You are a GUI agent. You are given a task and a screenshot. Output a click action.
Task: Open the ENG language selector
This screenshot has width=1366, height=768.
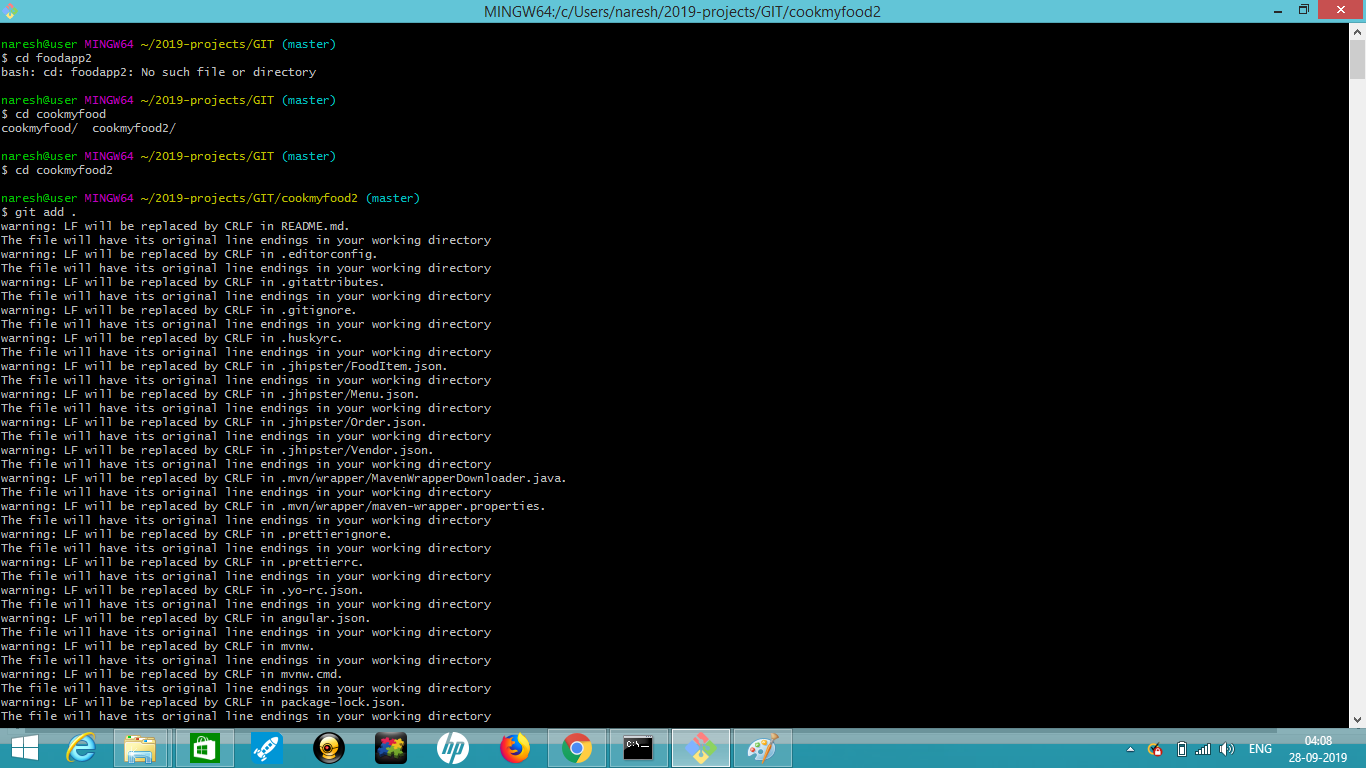tap(1259, 748)
